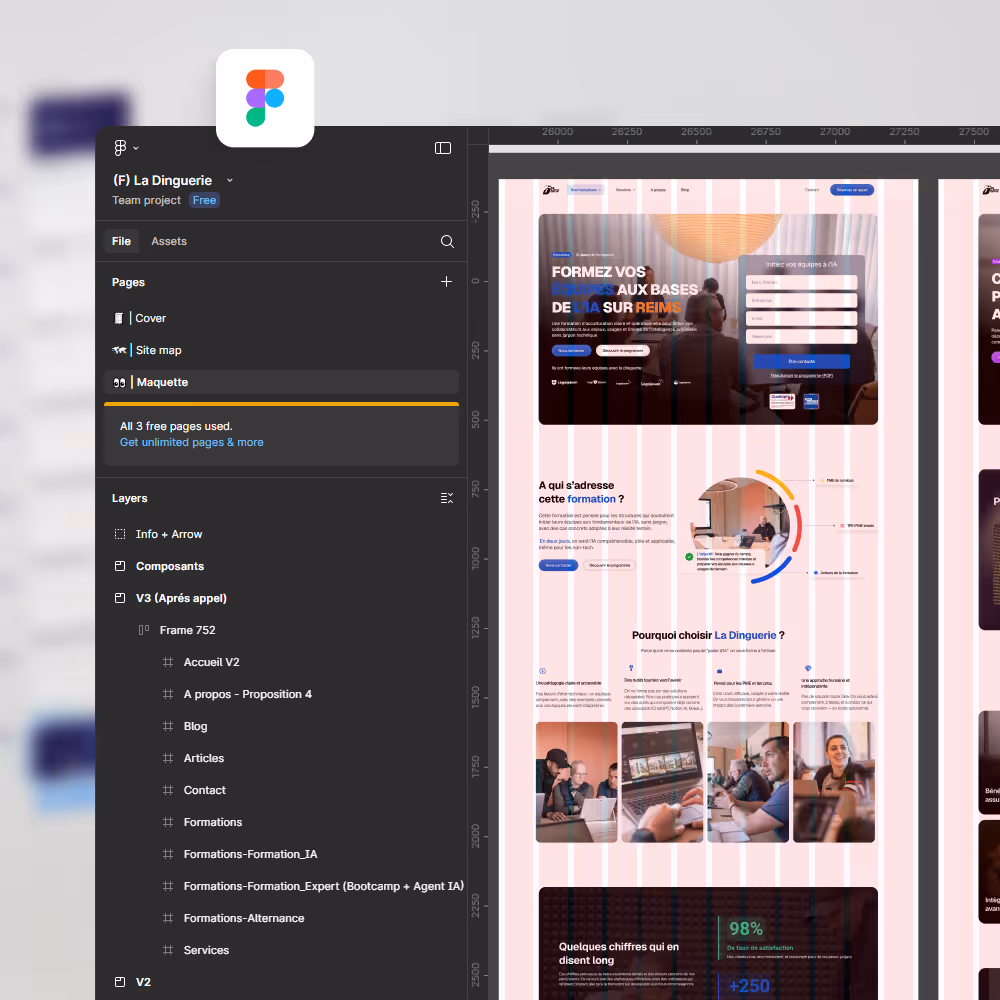
Task: Toggle the sidebar minimize UI icon
Action: point(443,148)
